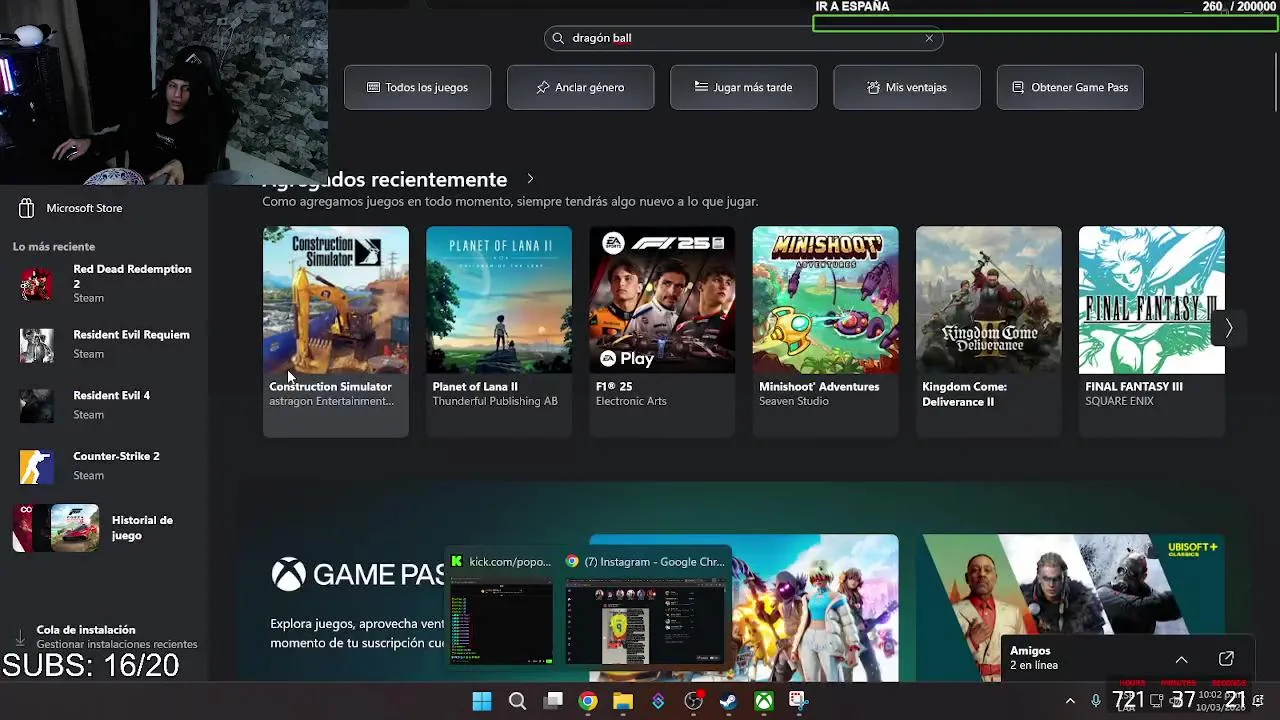Open Kingdom Come: Deliverance II cover

[x=988, y=300]
